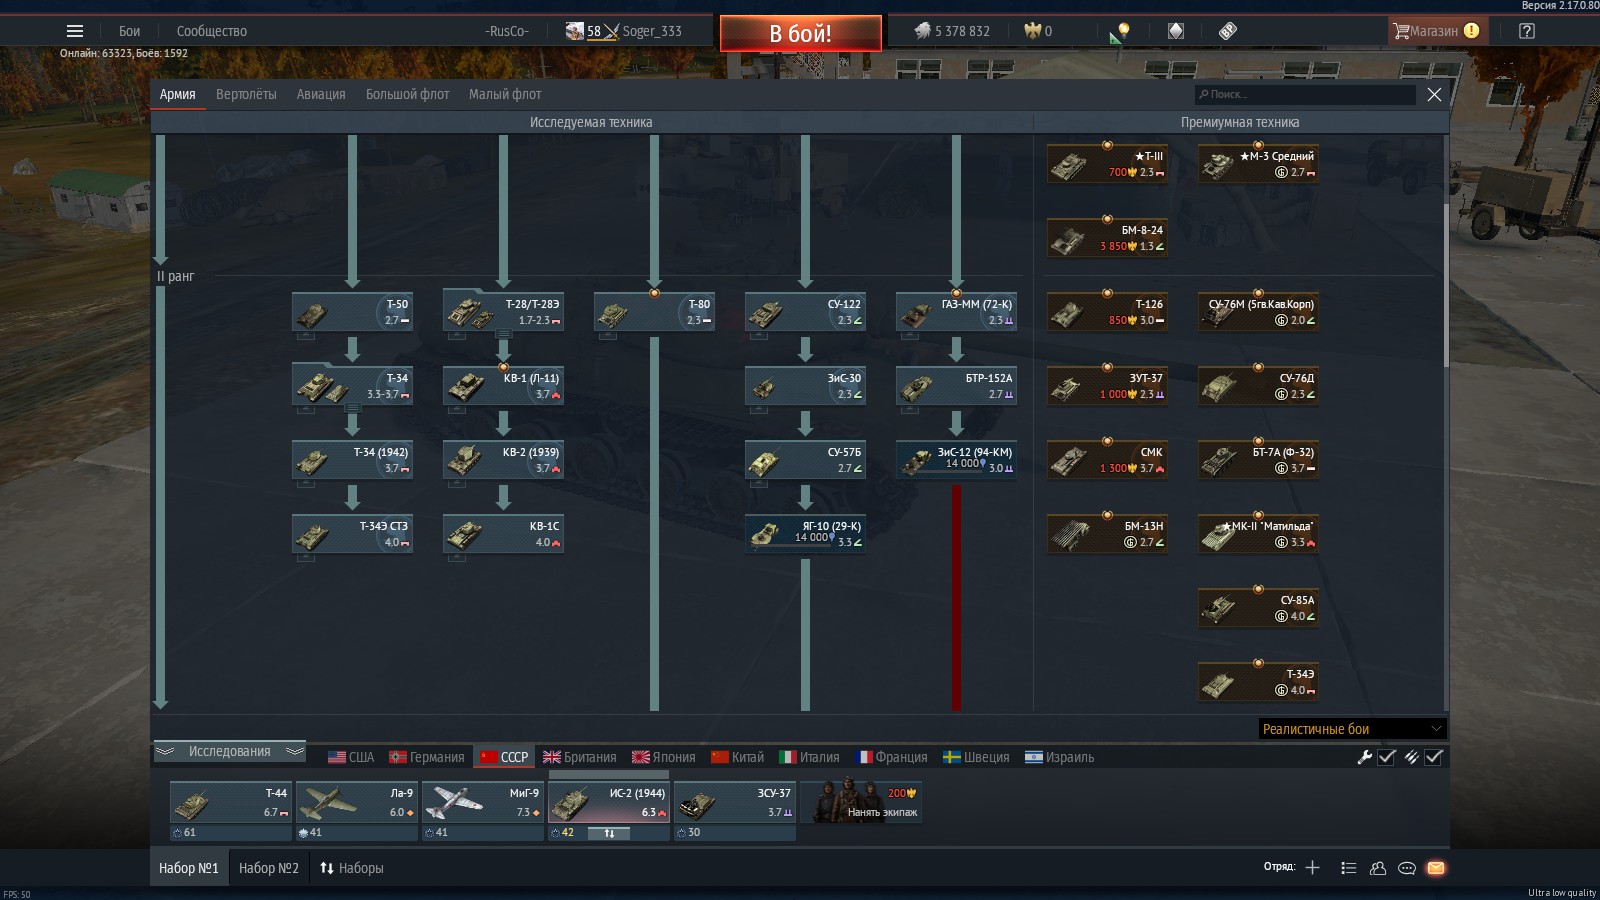Select the СУ-122 vehicle card

click(x=805, y=312)
